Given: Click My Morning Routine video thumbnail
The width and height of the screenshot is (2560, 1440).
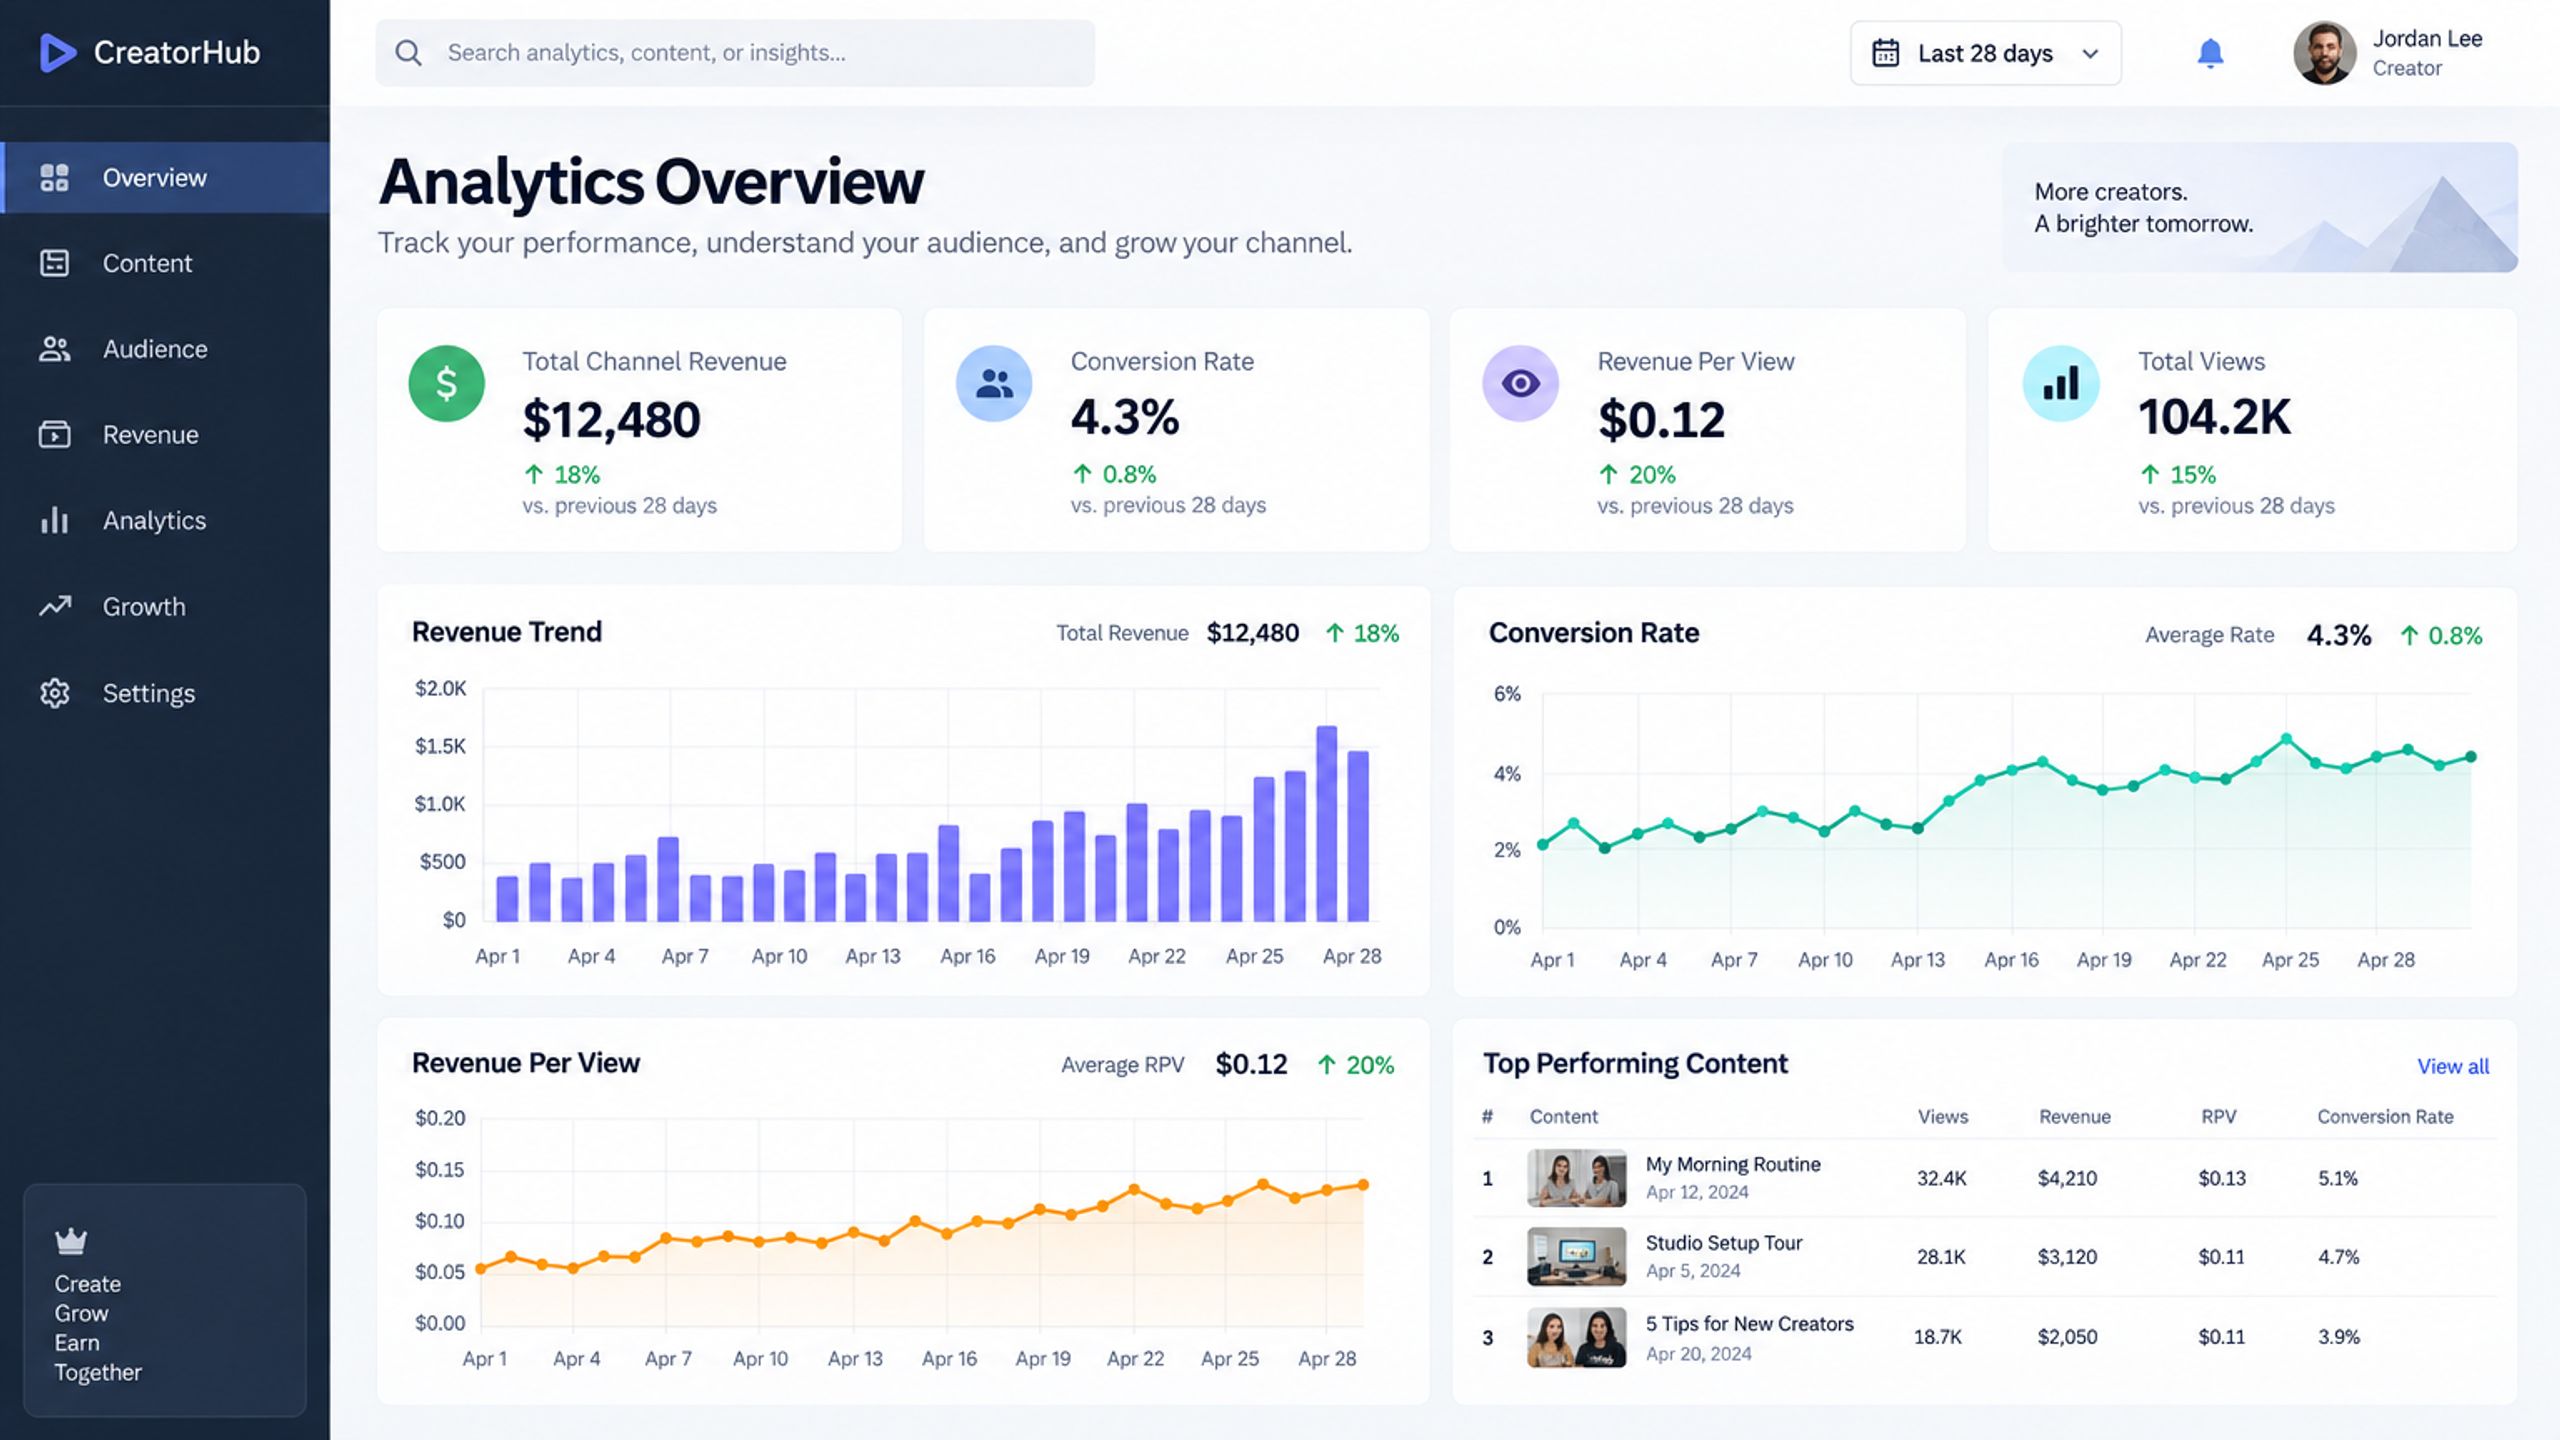Looking at the screenshot, I should [x=1576, y=1178].
